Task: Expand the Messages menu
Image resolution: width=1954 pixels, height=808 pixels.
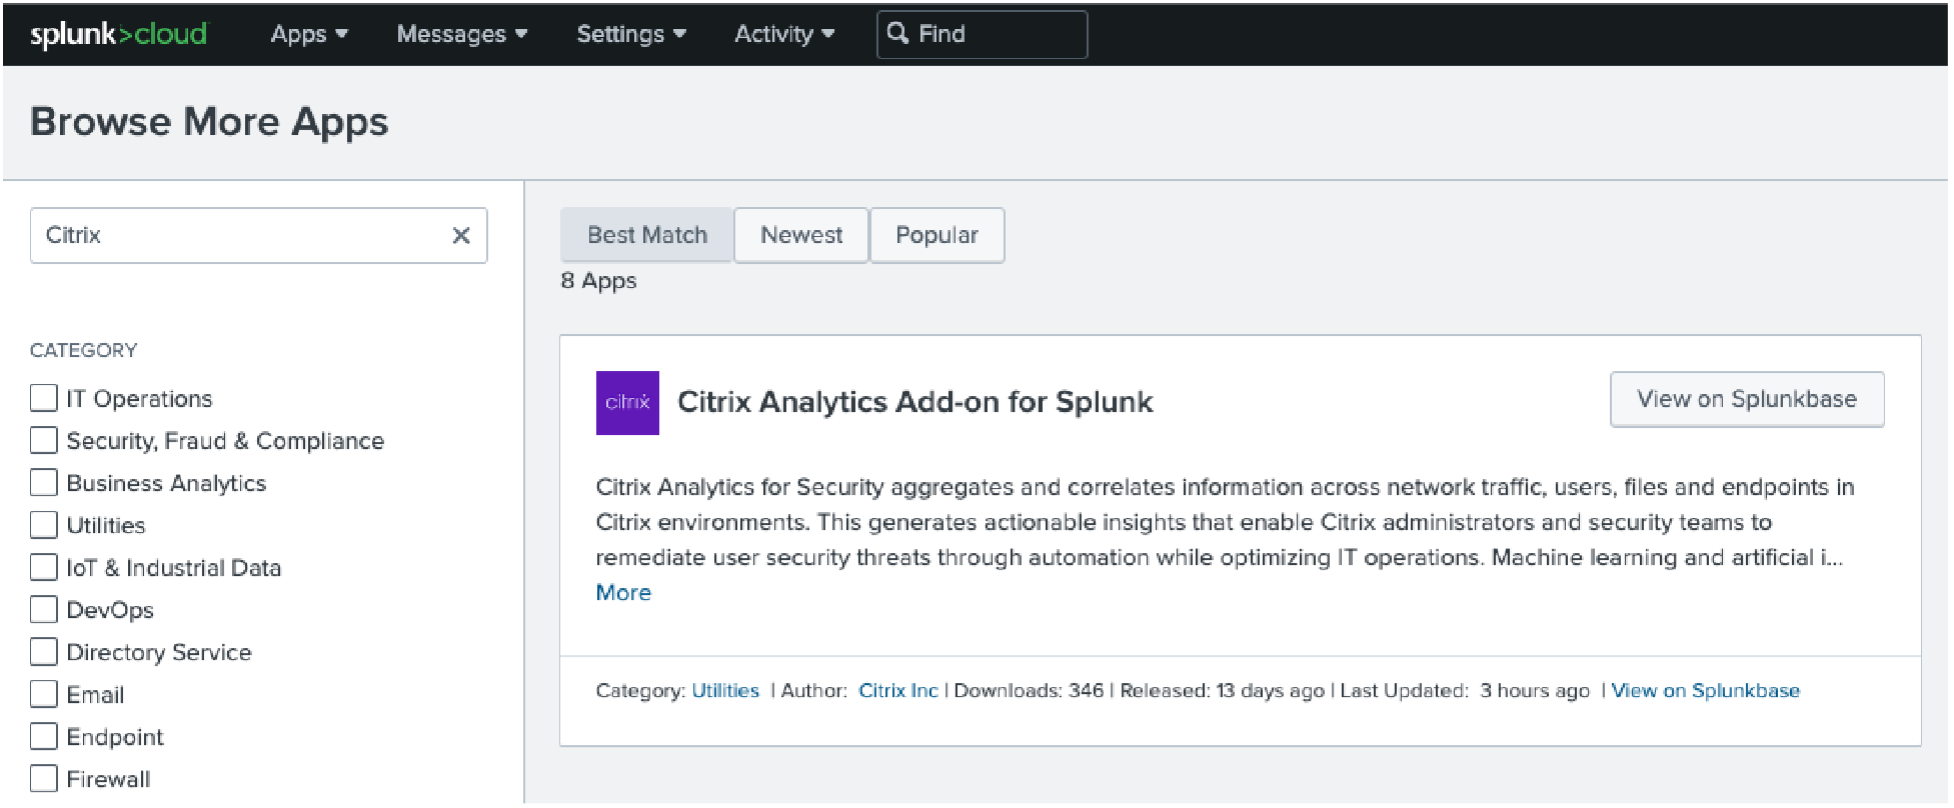Action: point(461,34)
